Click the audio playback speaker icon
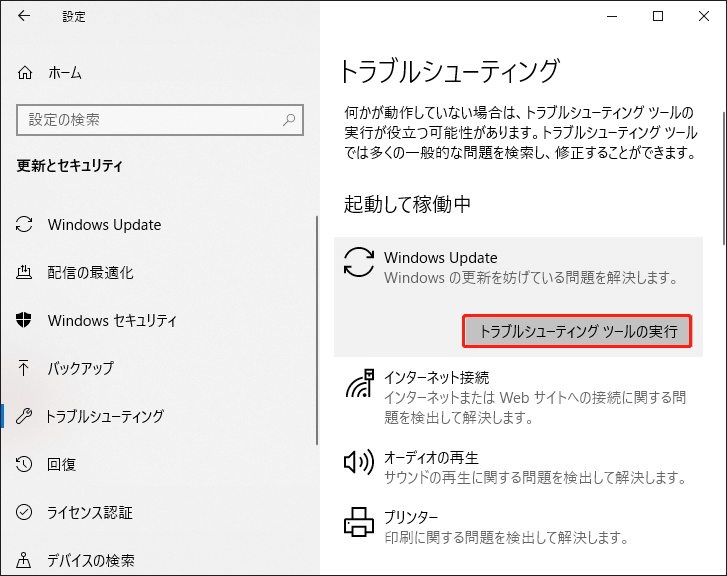Screen dimensions: 727x576 [359, 462]
